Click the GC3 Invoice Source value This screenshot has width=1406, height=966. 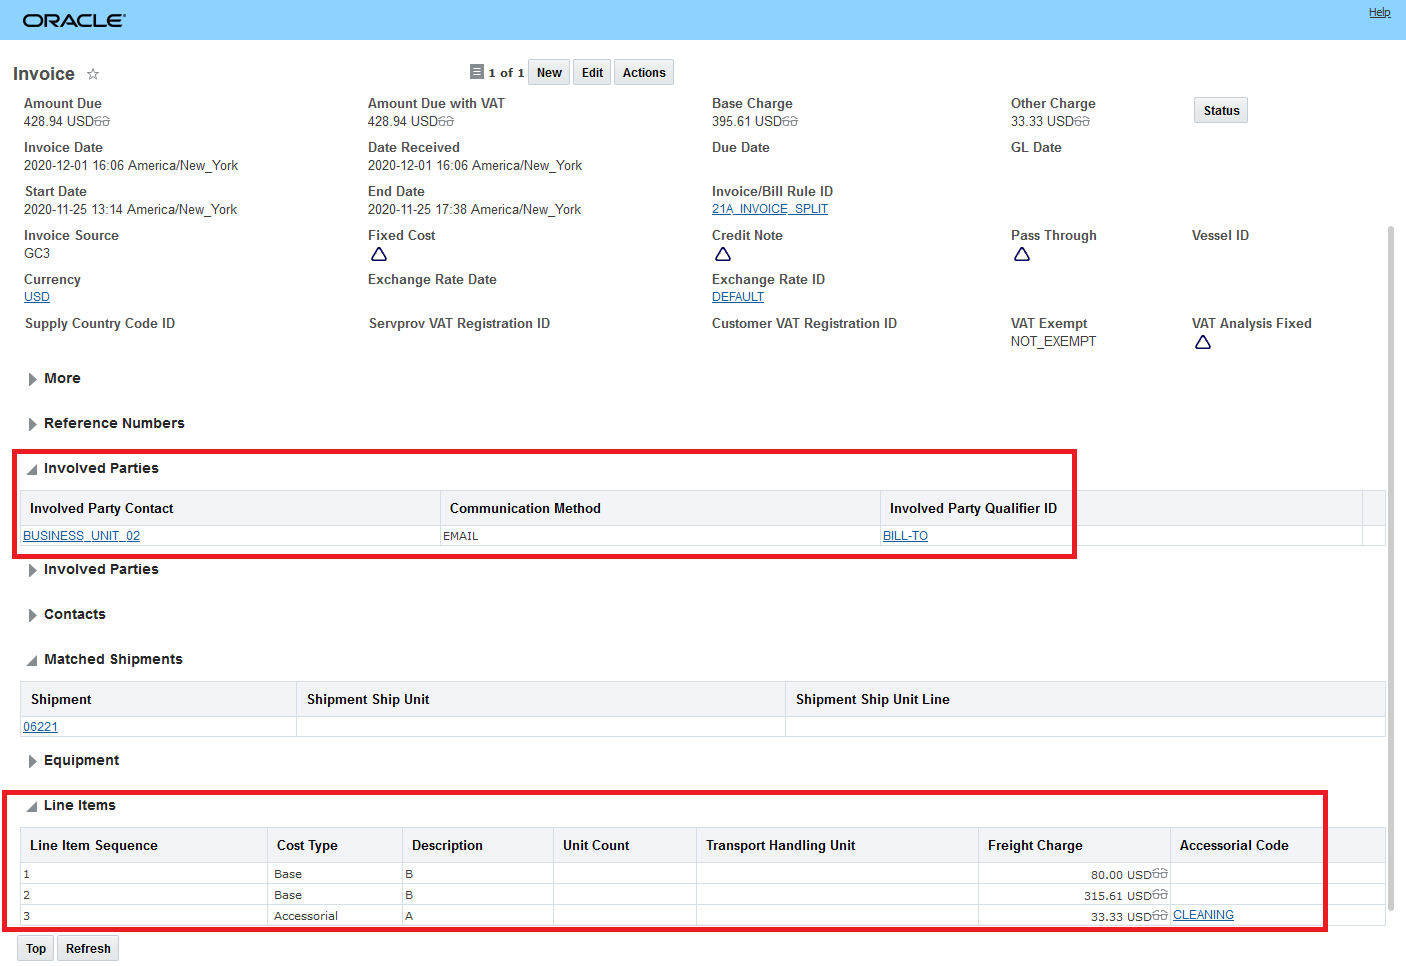37,253
